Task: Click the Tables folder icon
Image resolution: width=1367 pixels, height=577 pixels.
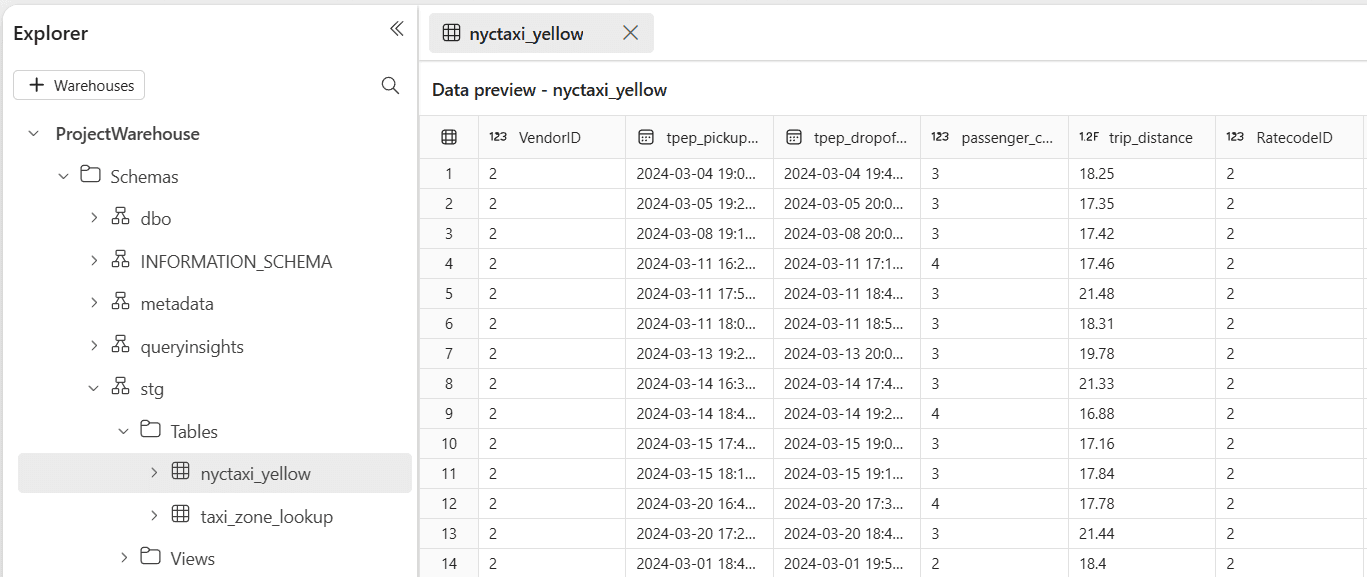Action: [x=151, y=430]
